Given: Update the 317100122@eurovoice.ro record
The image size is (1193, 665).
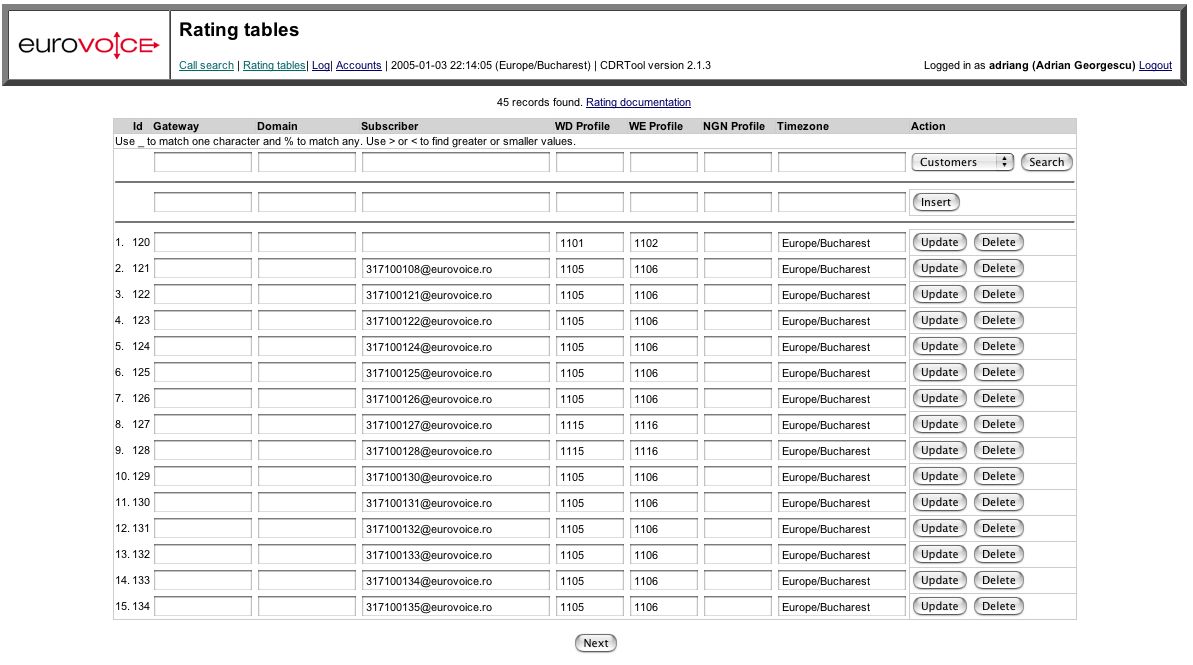Looking at the screenshot, I should pos(940,320).
